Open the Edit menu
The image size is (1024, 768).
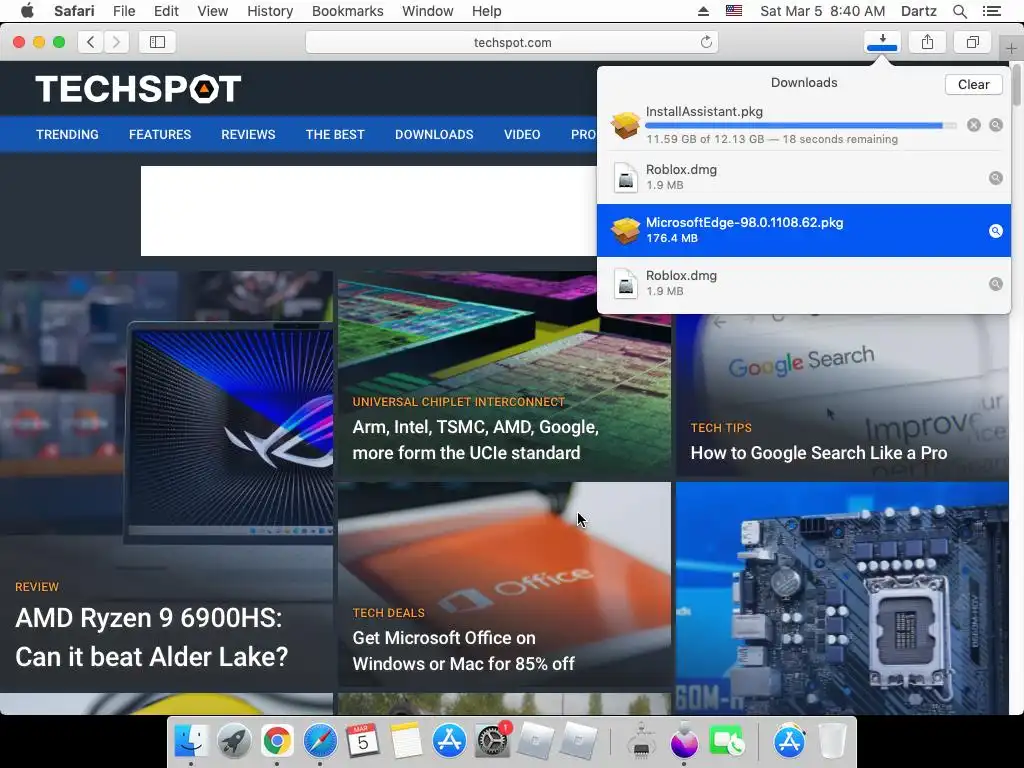pyautogui.click(x=166, y=11)
